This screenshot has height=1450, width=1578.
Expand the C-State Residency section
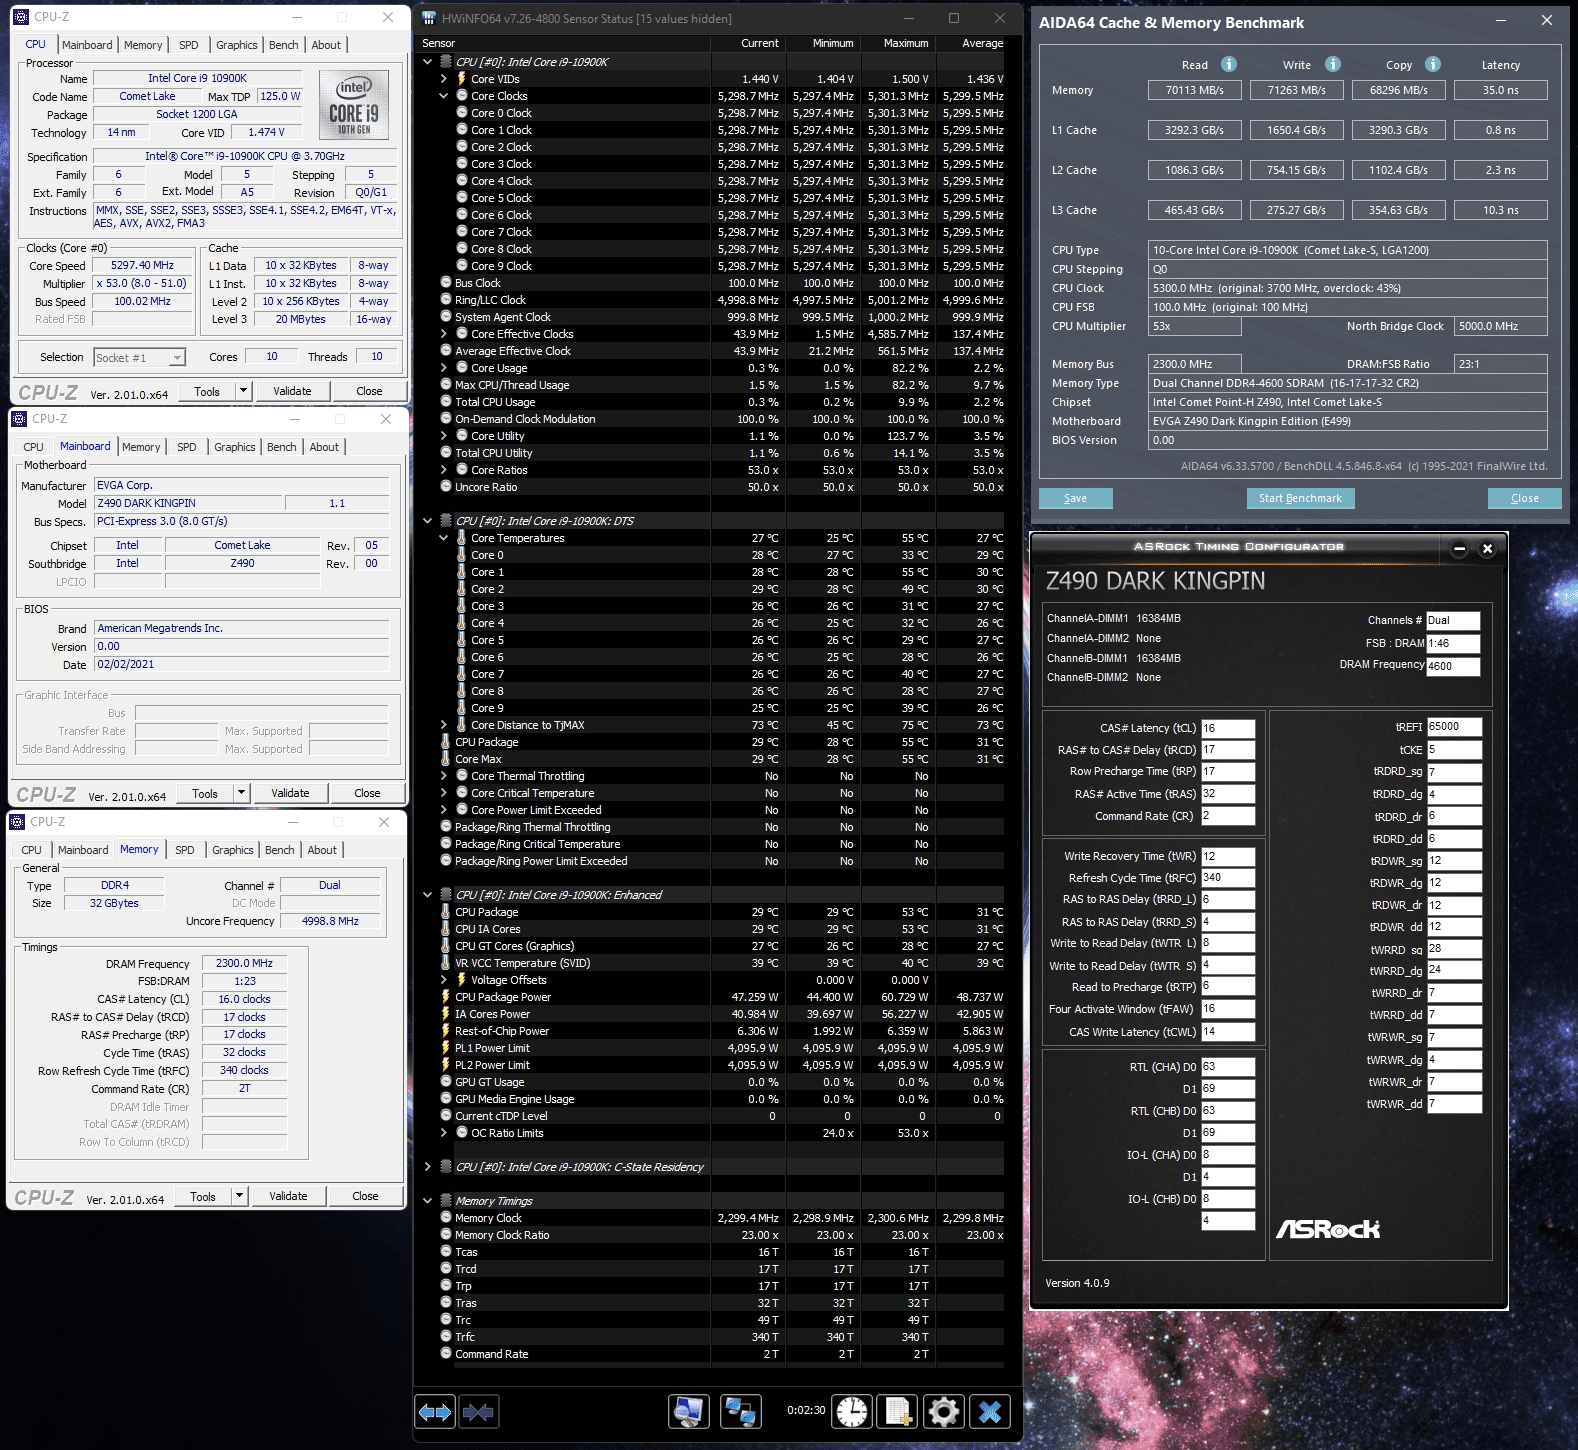click(428, 1167)
